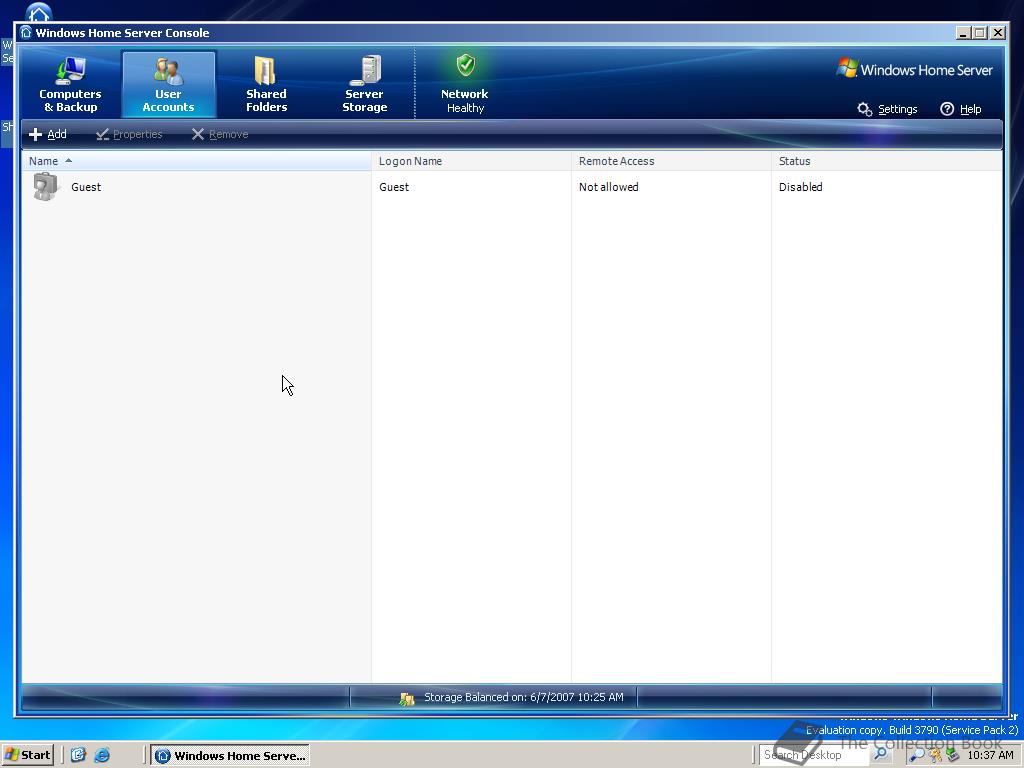
Task: Launch Internet Explorer from quick launch
Action: click(102, 755)
